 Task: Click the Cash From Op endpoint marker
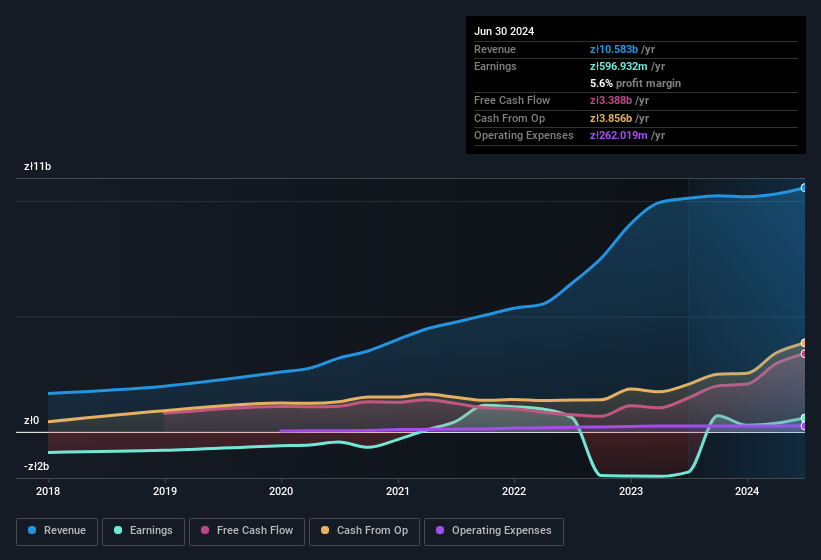tap(804, 343)
